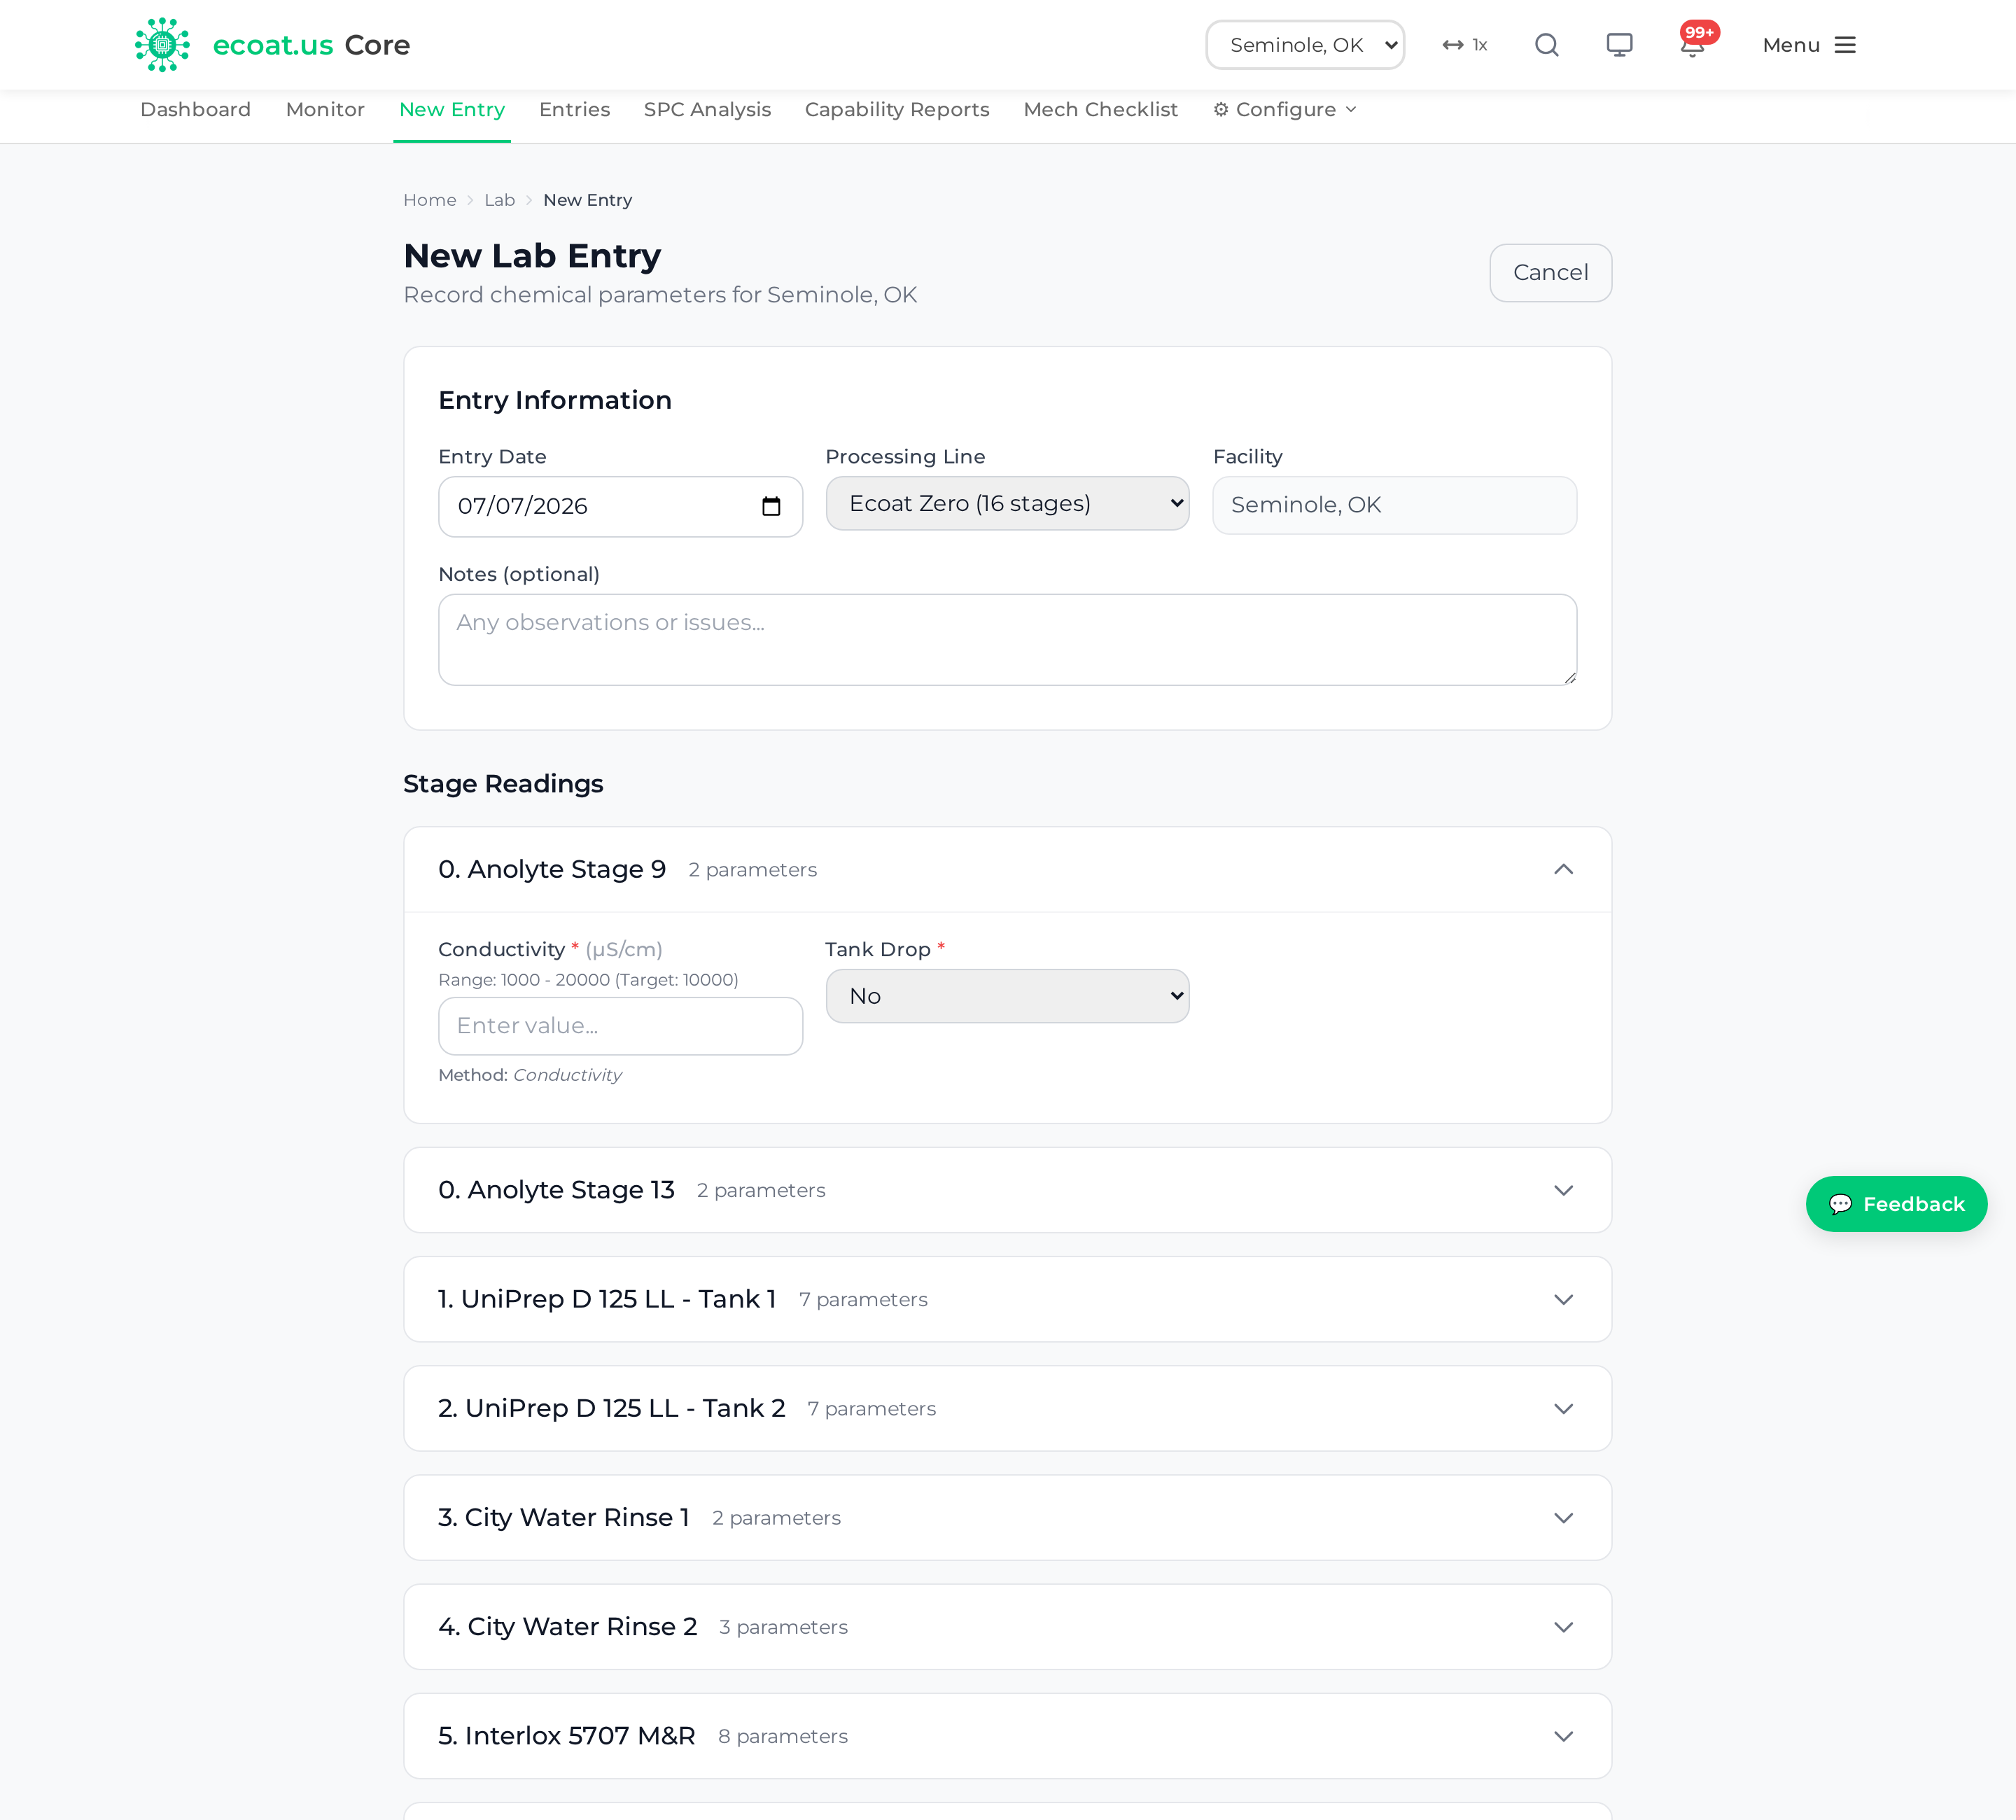This screenshot has height=1820, width=2016.
Task: Click the Cancel button
Action: point(1550,273)
